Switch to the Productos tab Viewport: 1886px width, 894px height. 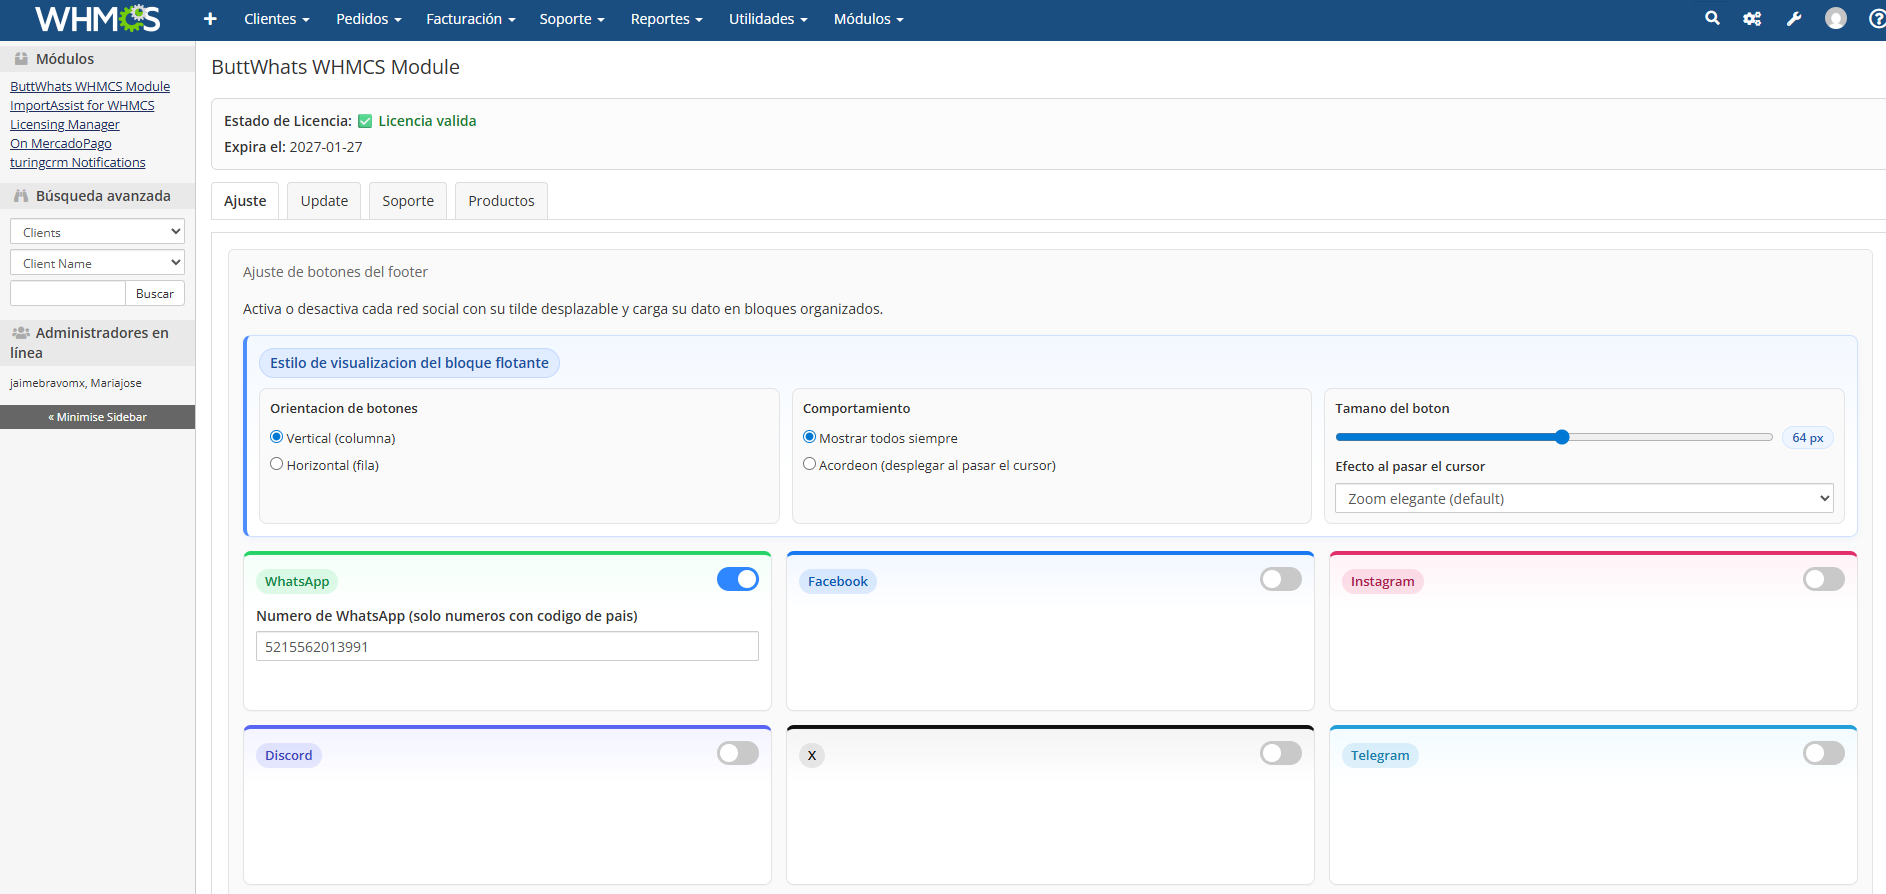(501, 201)
